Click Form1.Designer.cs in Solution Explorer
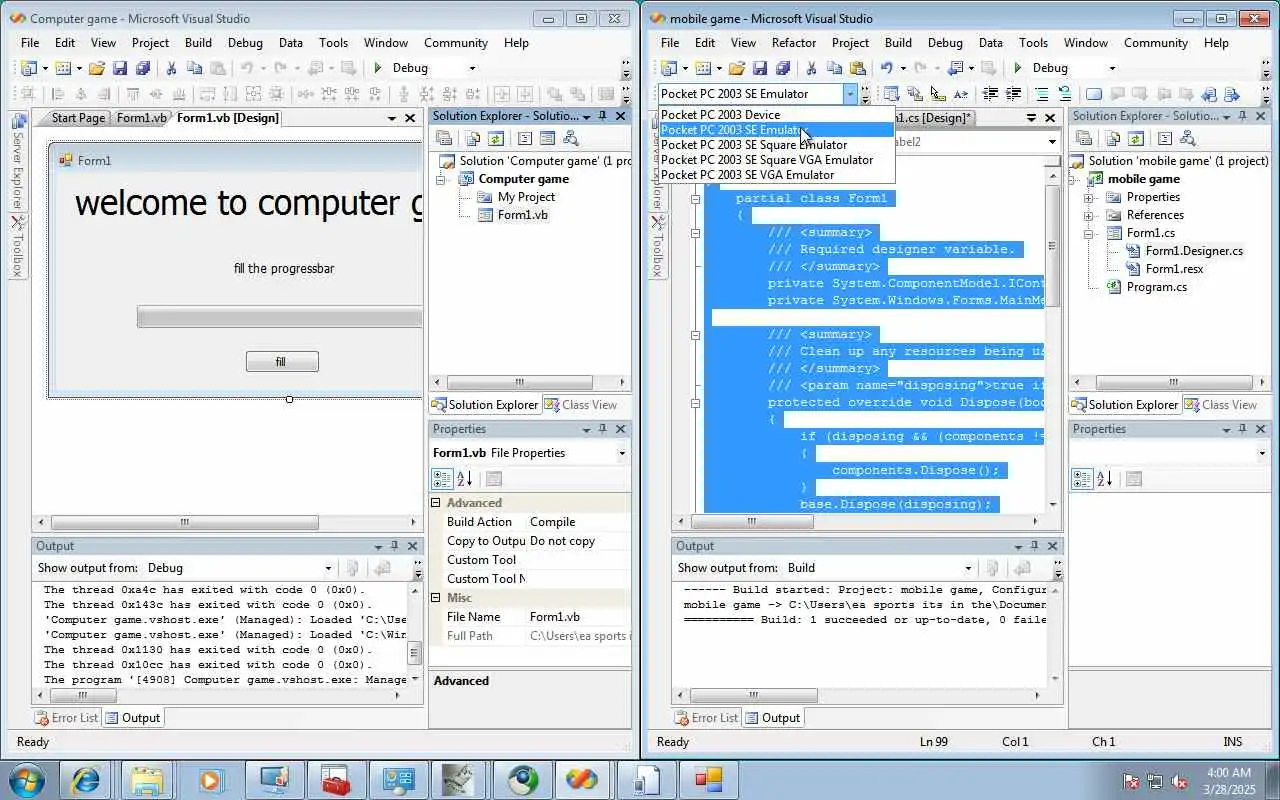 pyautogui.click(x=1194, y=251)
